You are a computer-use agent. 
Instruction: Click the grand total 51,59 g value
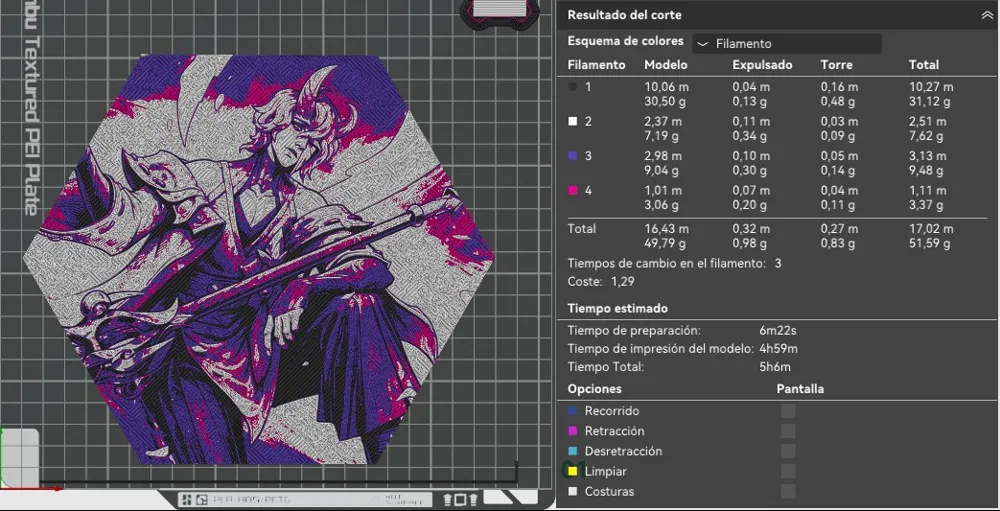pos(929,243)
